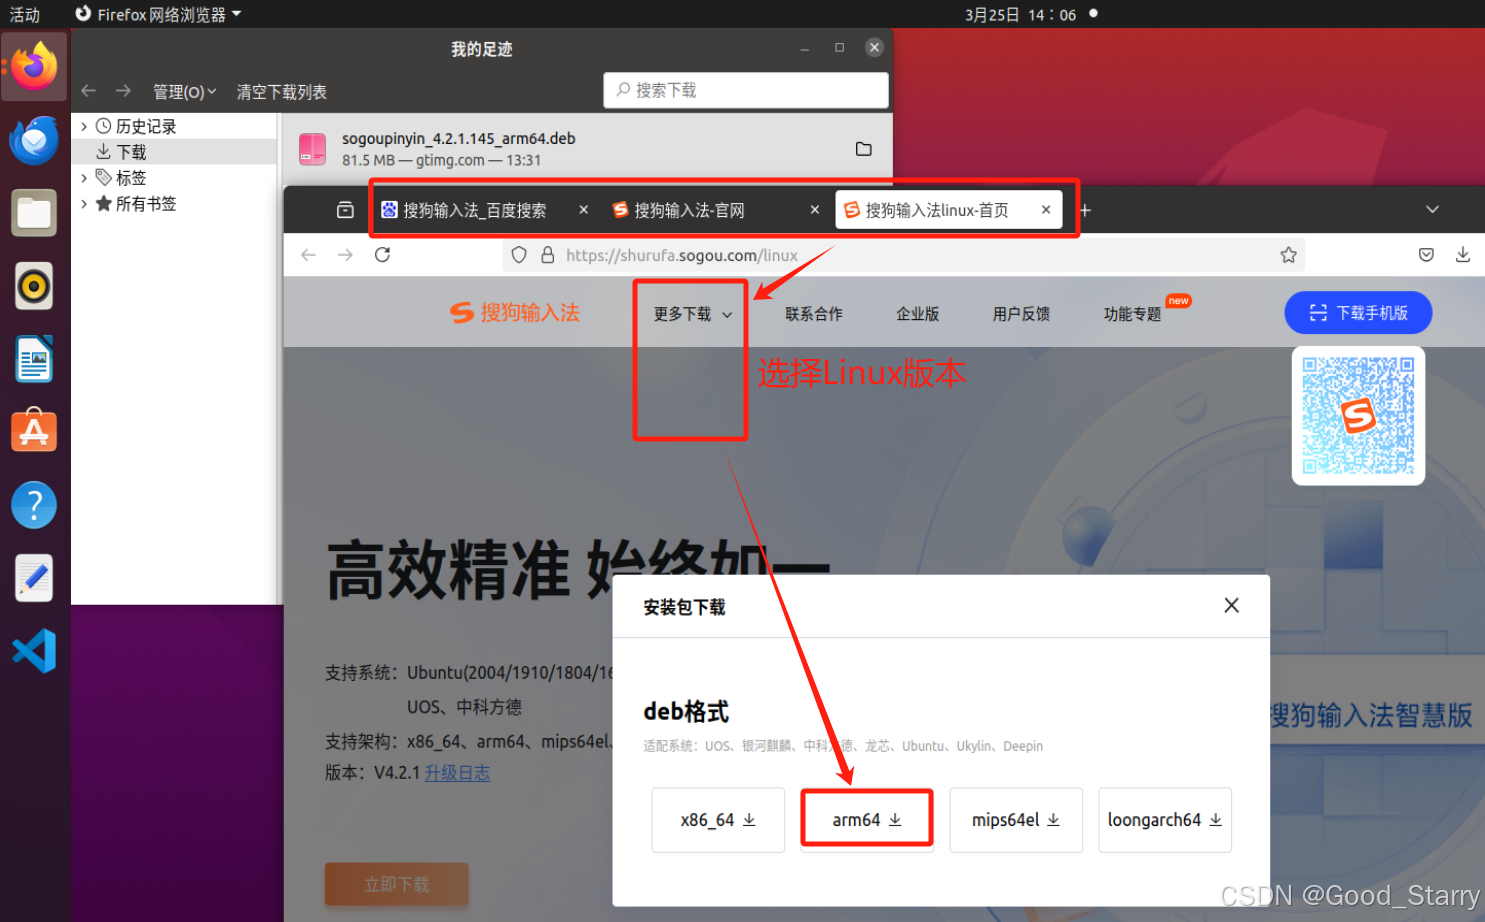Image resolution: width=1485 pixels, height=922 pixels.
Task: Open the browser downloads panel arrow
Action: [1463, 255]
